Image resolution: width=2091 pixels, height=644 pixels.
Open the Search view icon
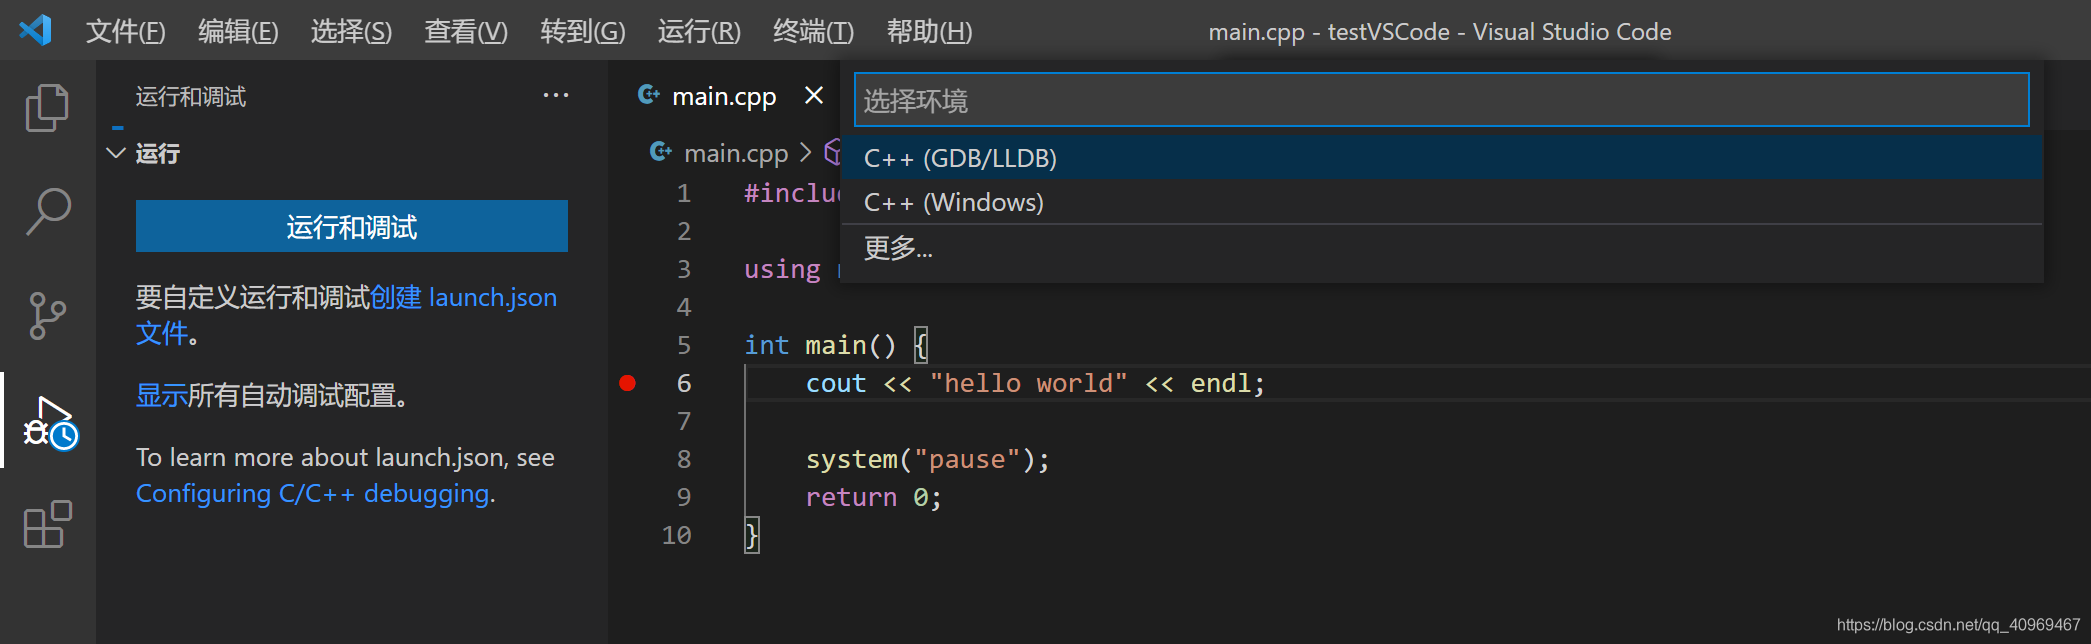[47, 212]
